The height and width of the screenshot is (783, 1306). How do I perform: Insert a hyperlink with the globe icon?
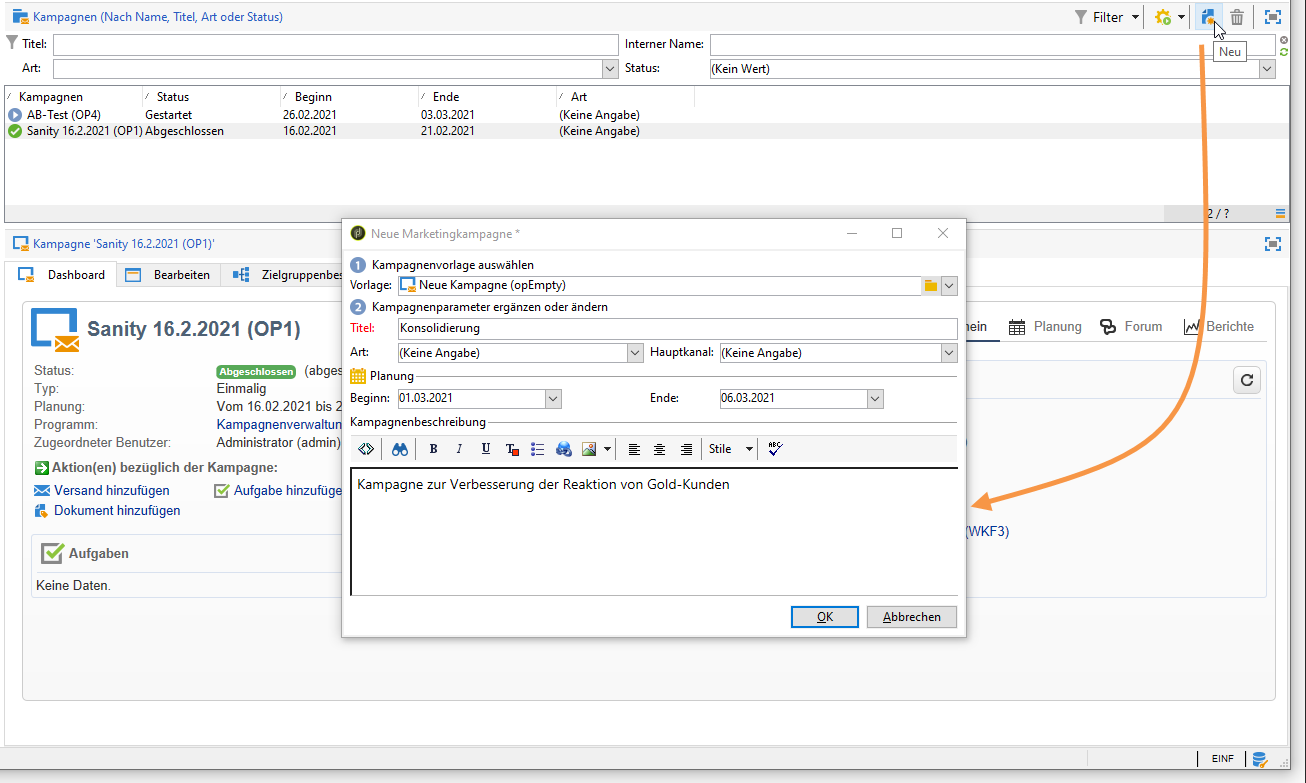(563, 449)
